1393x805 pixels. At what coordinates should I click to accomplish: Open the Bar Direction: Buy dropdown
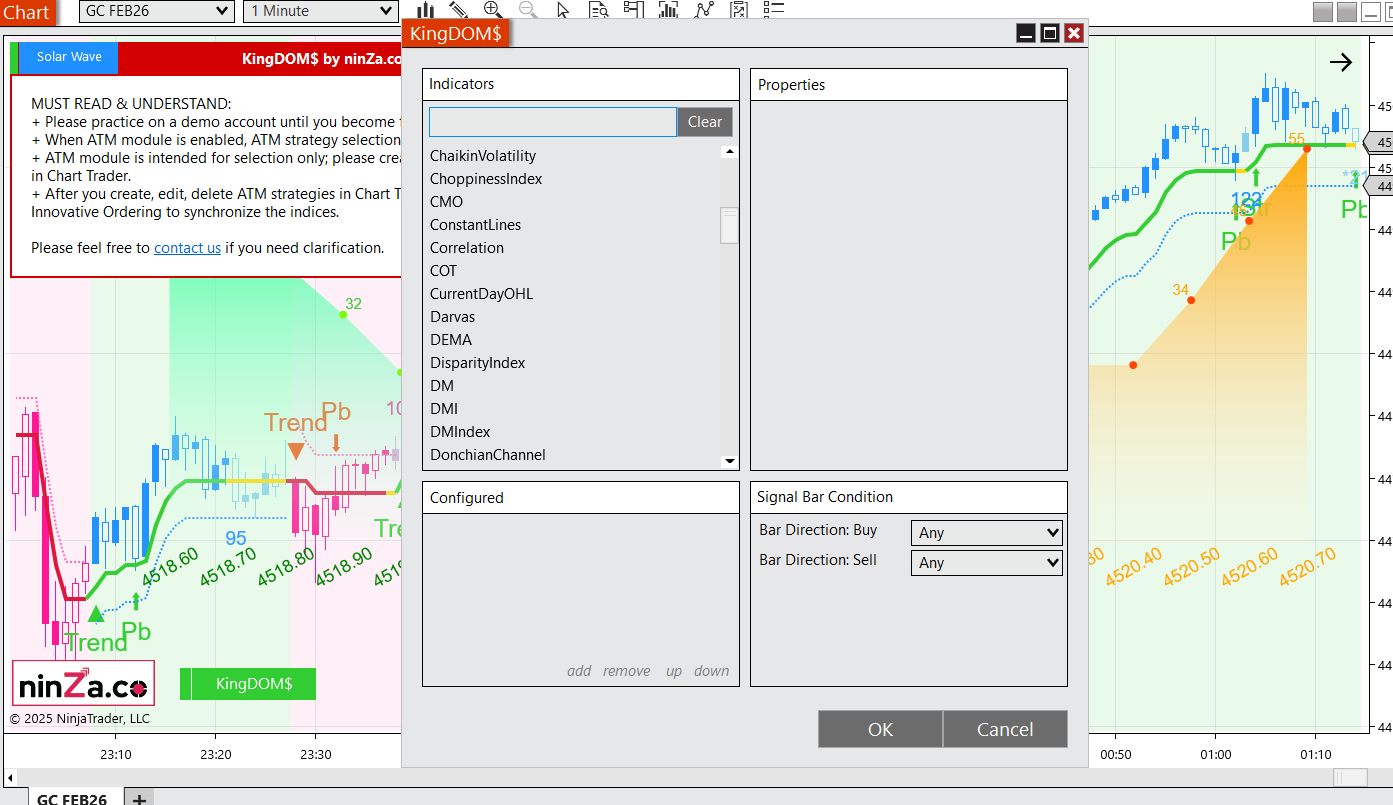tap(986, 533)
